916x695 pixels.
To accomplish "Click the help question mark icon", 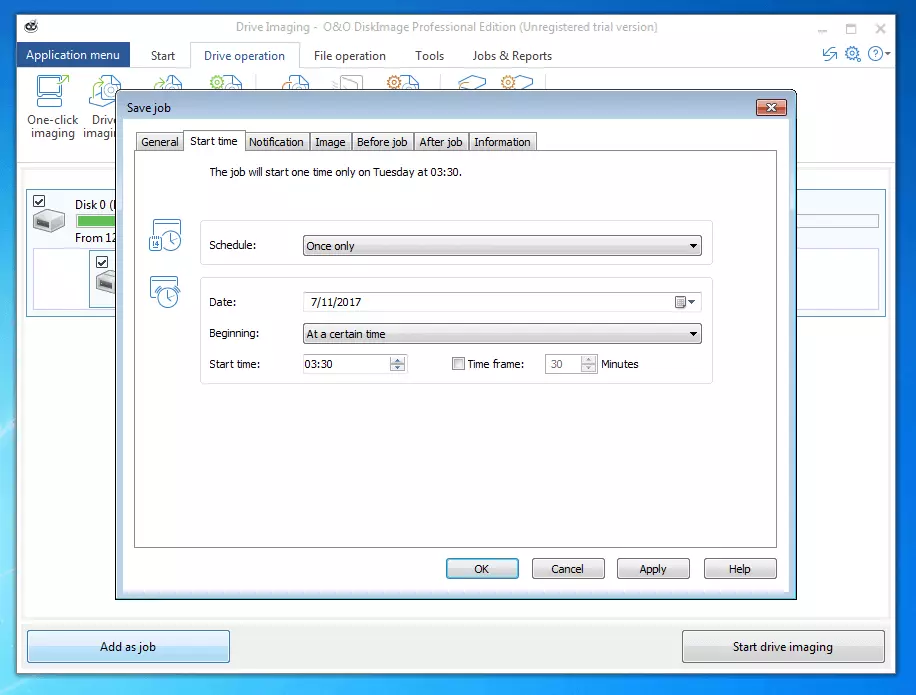I will click(x=875, y=54).
